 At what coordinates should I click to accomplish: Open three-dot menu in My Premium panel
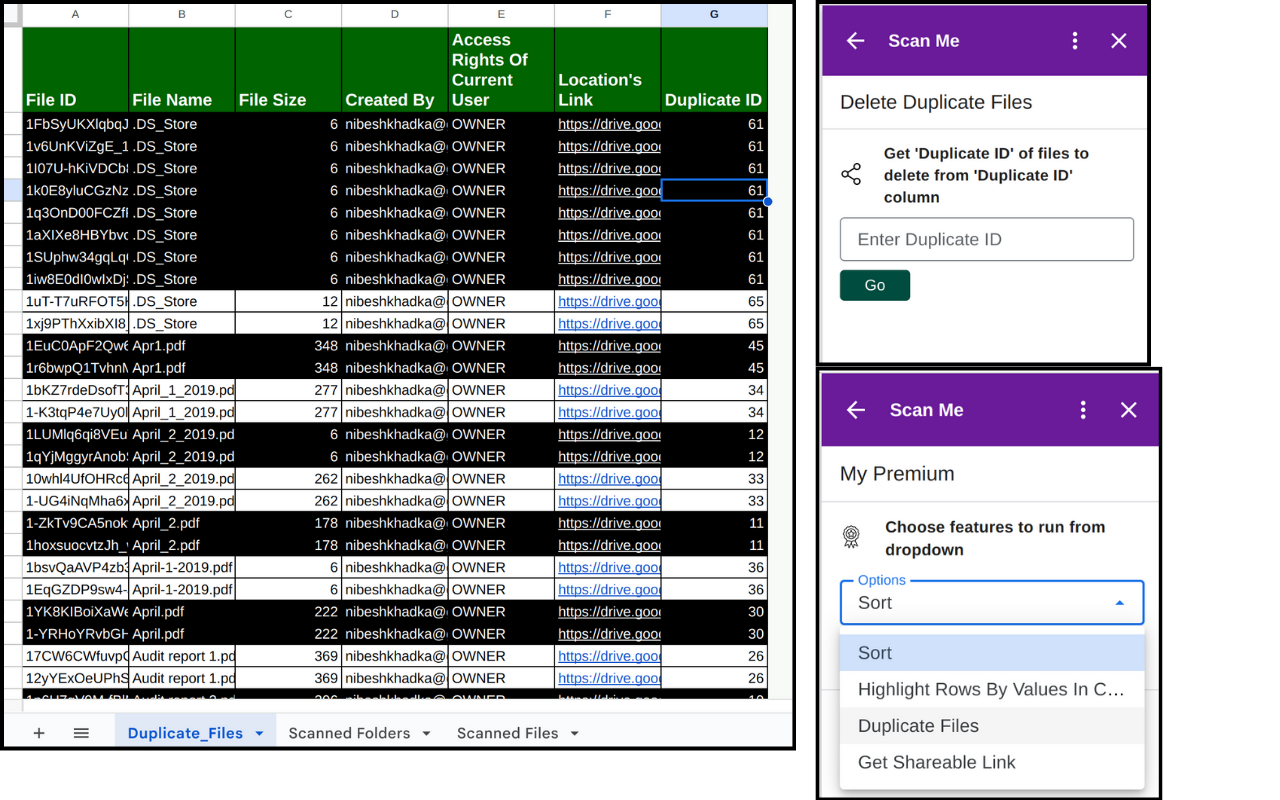tap(1083, 410)
